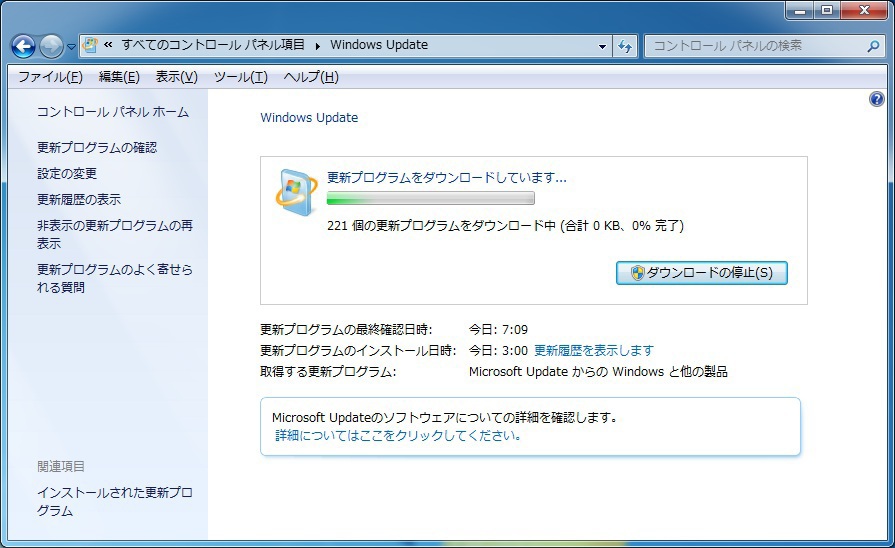Image resolution: width=895 pixels, height=548 pixels.
Task: Click the Forward navigation arrow
Action: [x=51, y=46]
